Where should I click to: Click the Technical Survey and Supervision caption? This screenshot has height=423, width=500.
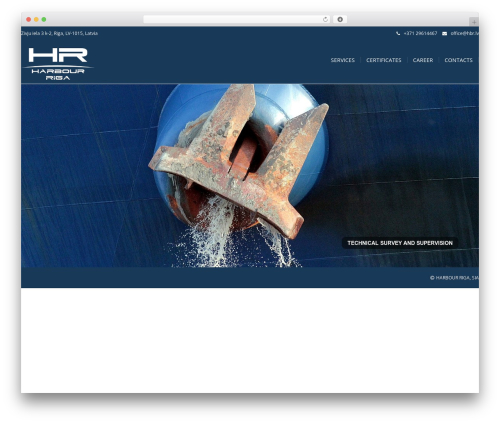coord(400,243)
